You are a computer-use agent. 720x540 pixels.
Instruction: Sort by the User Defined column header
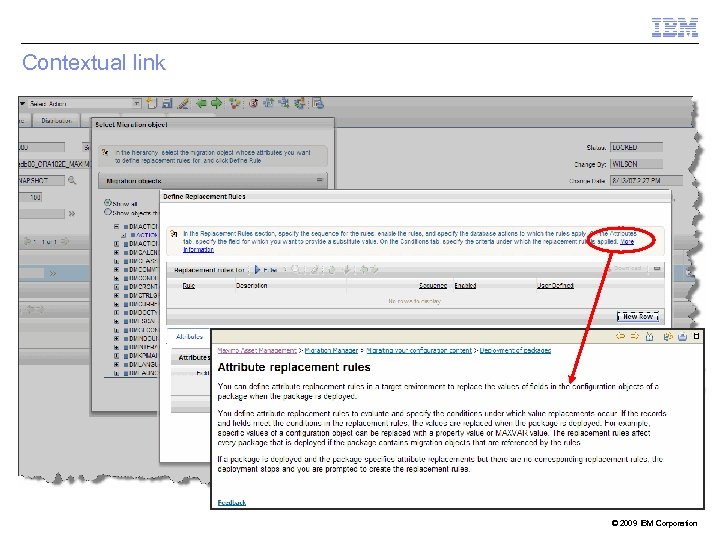[x=555, y=286]
